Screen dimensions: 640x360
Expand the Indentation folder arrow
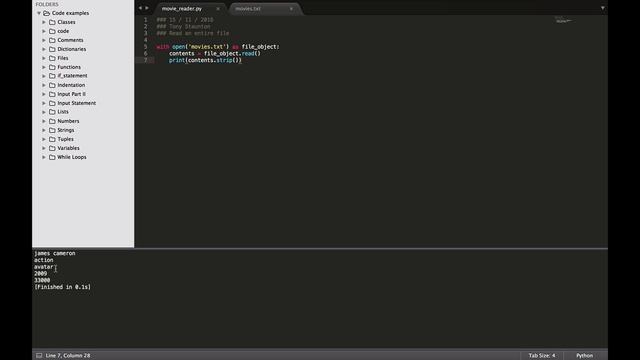pyautogui.click(x=44, y=85)
